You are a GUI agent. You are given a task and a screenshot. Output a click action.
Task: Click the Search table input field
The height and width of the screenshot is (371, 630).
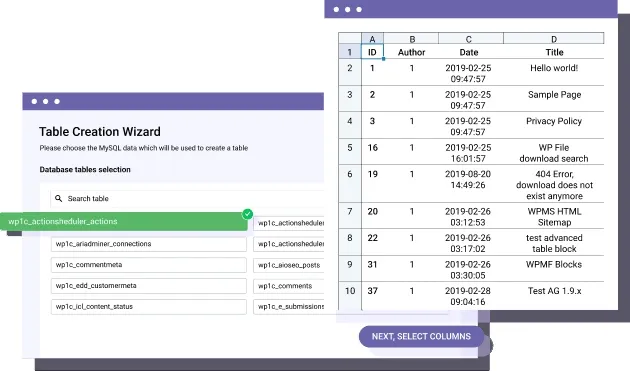click(x=187, y=199)
